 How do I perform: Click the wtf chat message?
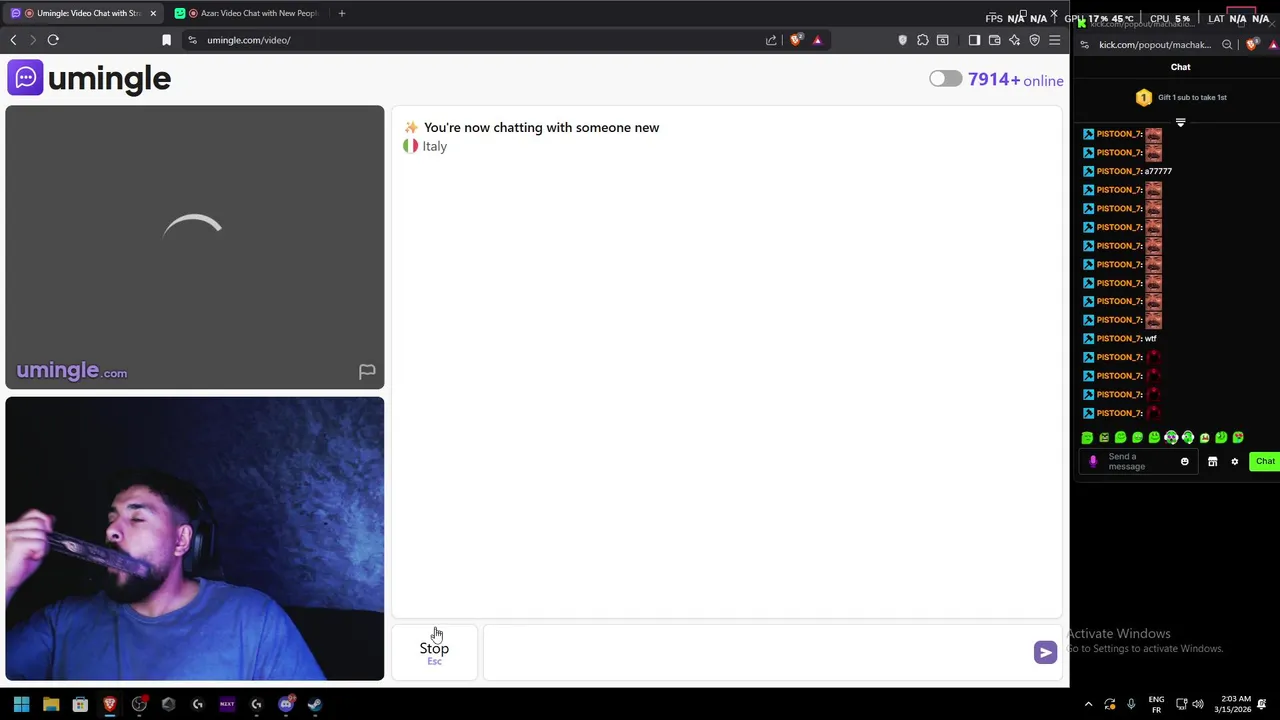(x=1151, y=338)
